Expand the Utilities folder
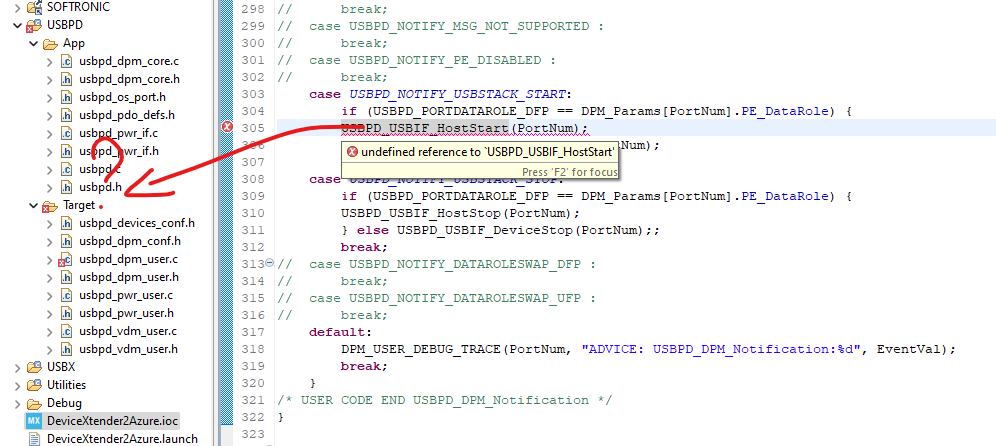996x446 pixels. 17,385
